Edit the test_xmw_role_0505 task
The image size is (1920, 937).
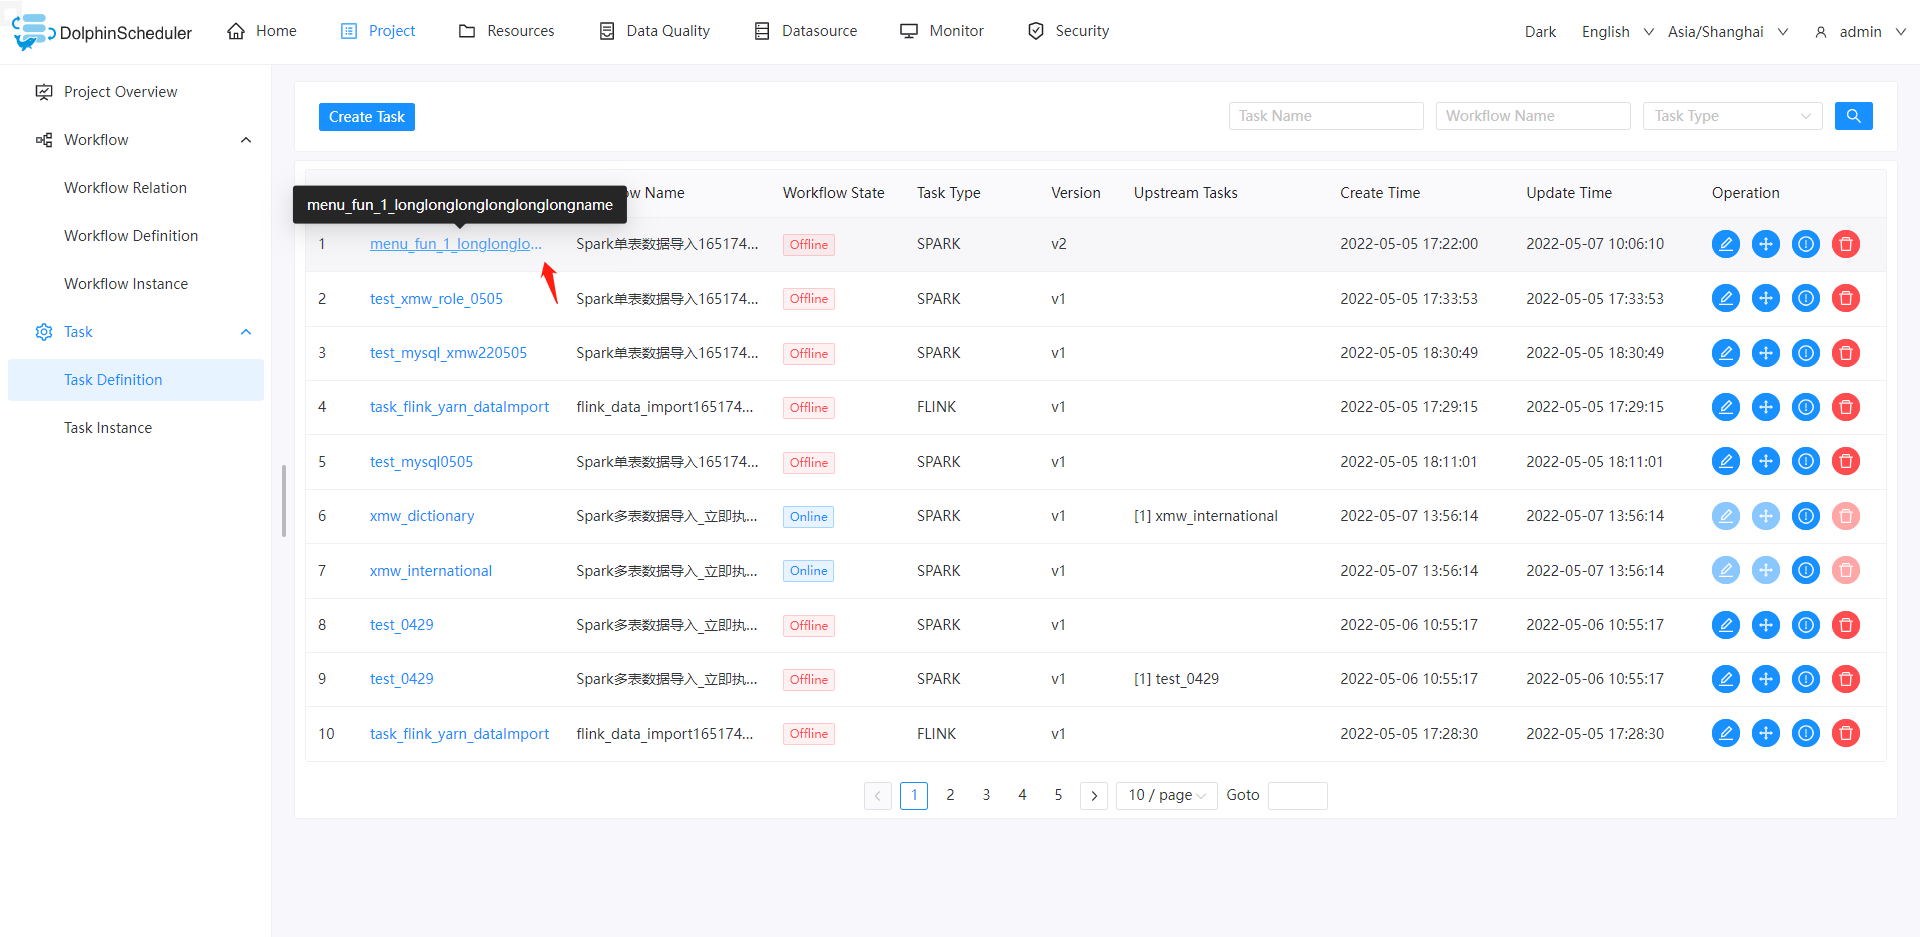[x=1726, y=298]
